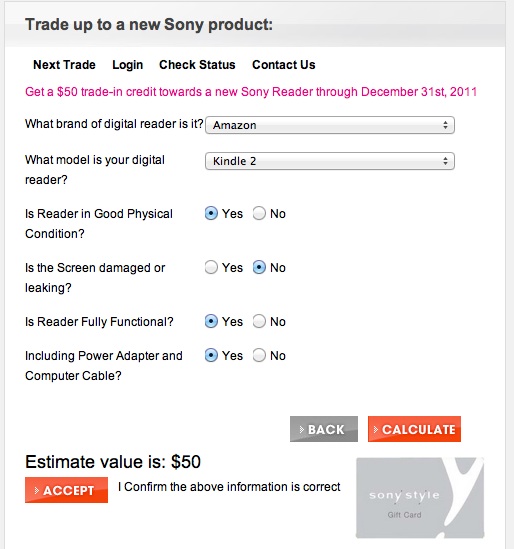The height and width of the screenshot is (549, 514).
Task: Pick Yes for Power Adapter and Cable
Action: (x=211, y=355)
